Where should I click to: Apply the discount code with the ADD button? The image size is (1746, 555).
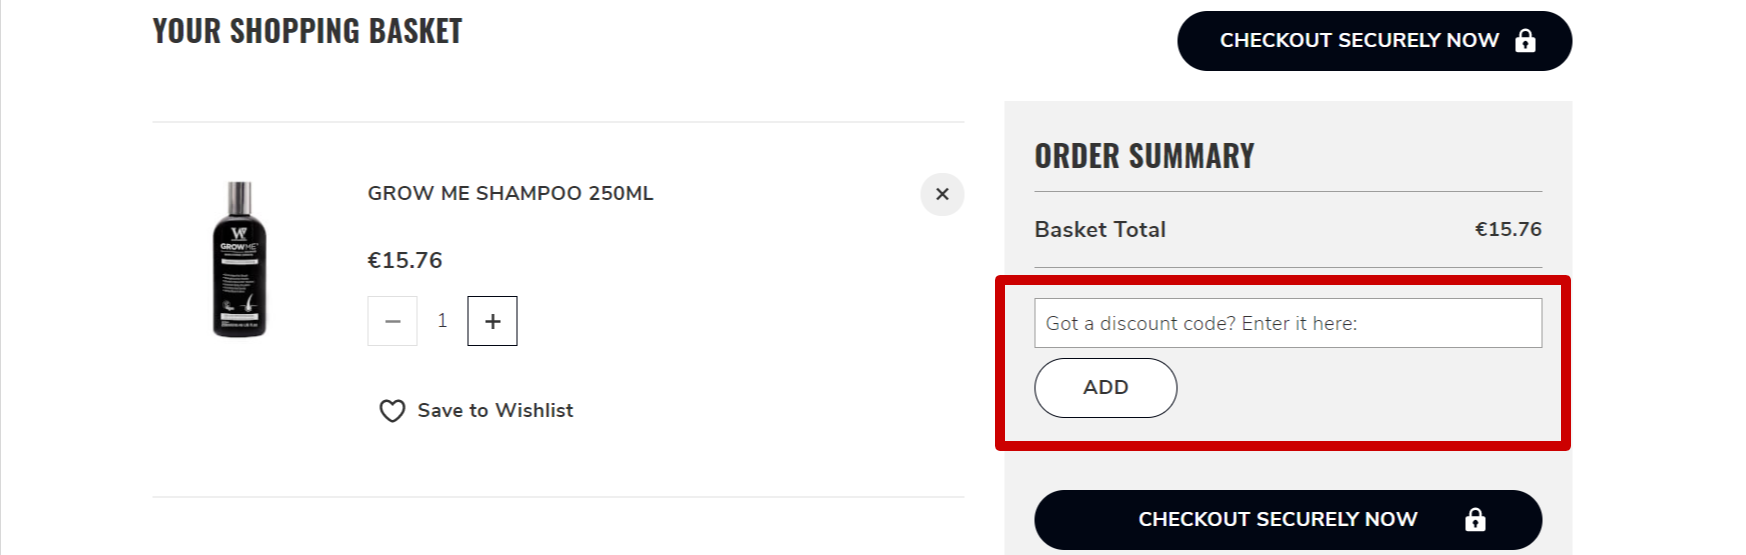1105,388
